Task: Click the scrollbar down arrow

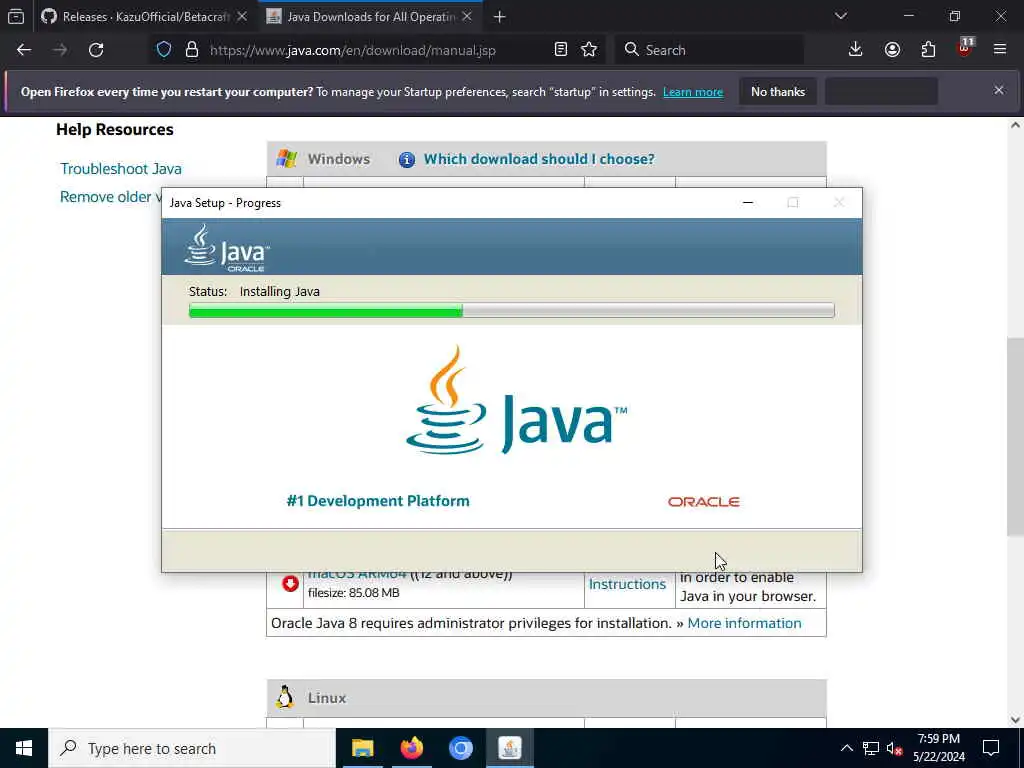Action: click(1016, 720)
